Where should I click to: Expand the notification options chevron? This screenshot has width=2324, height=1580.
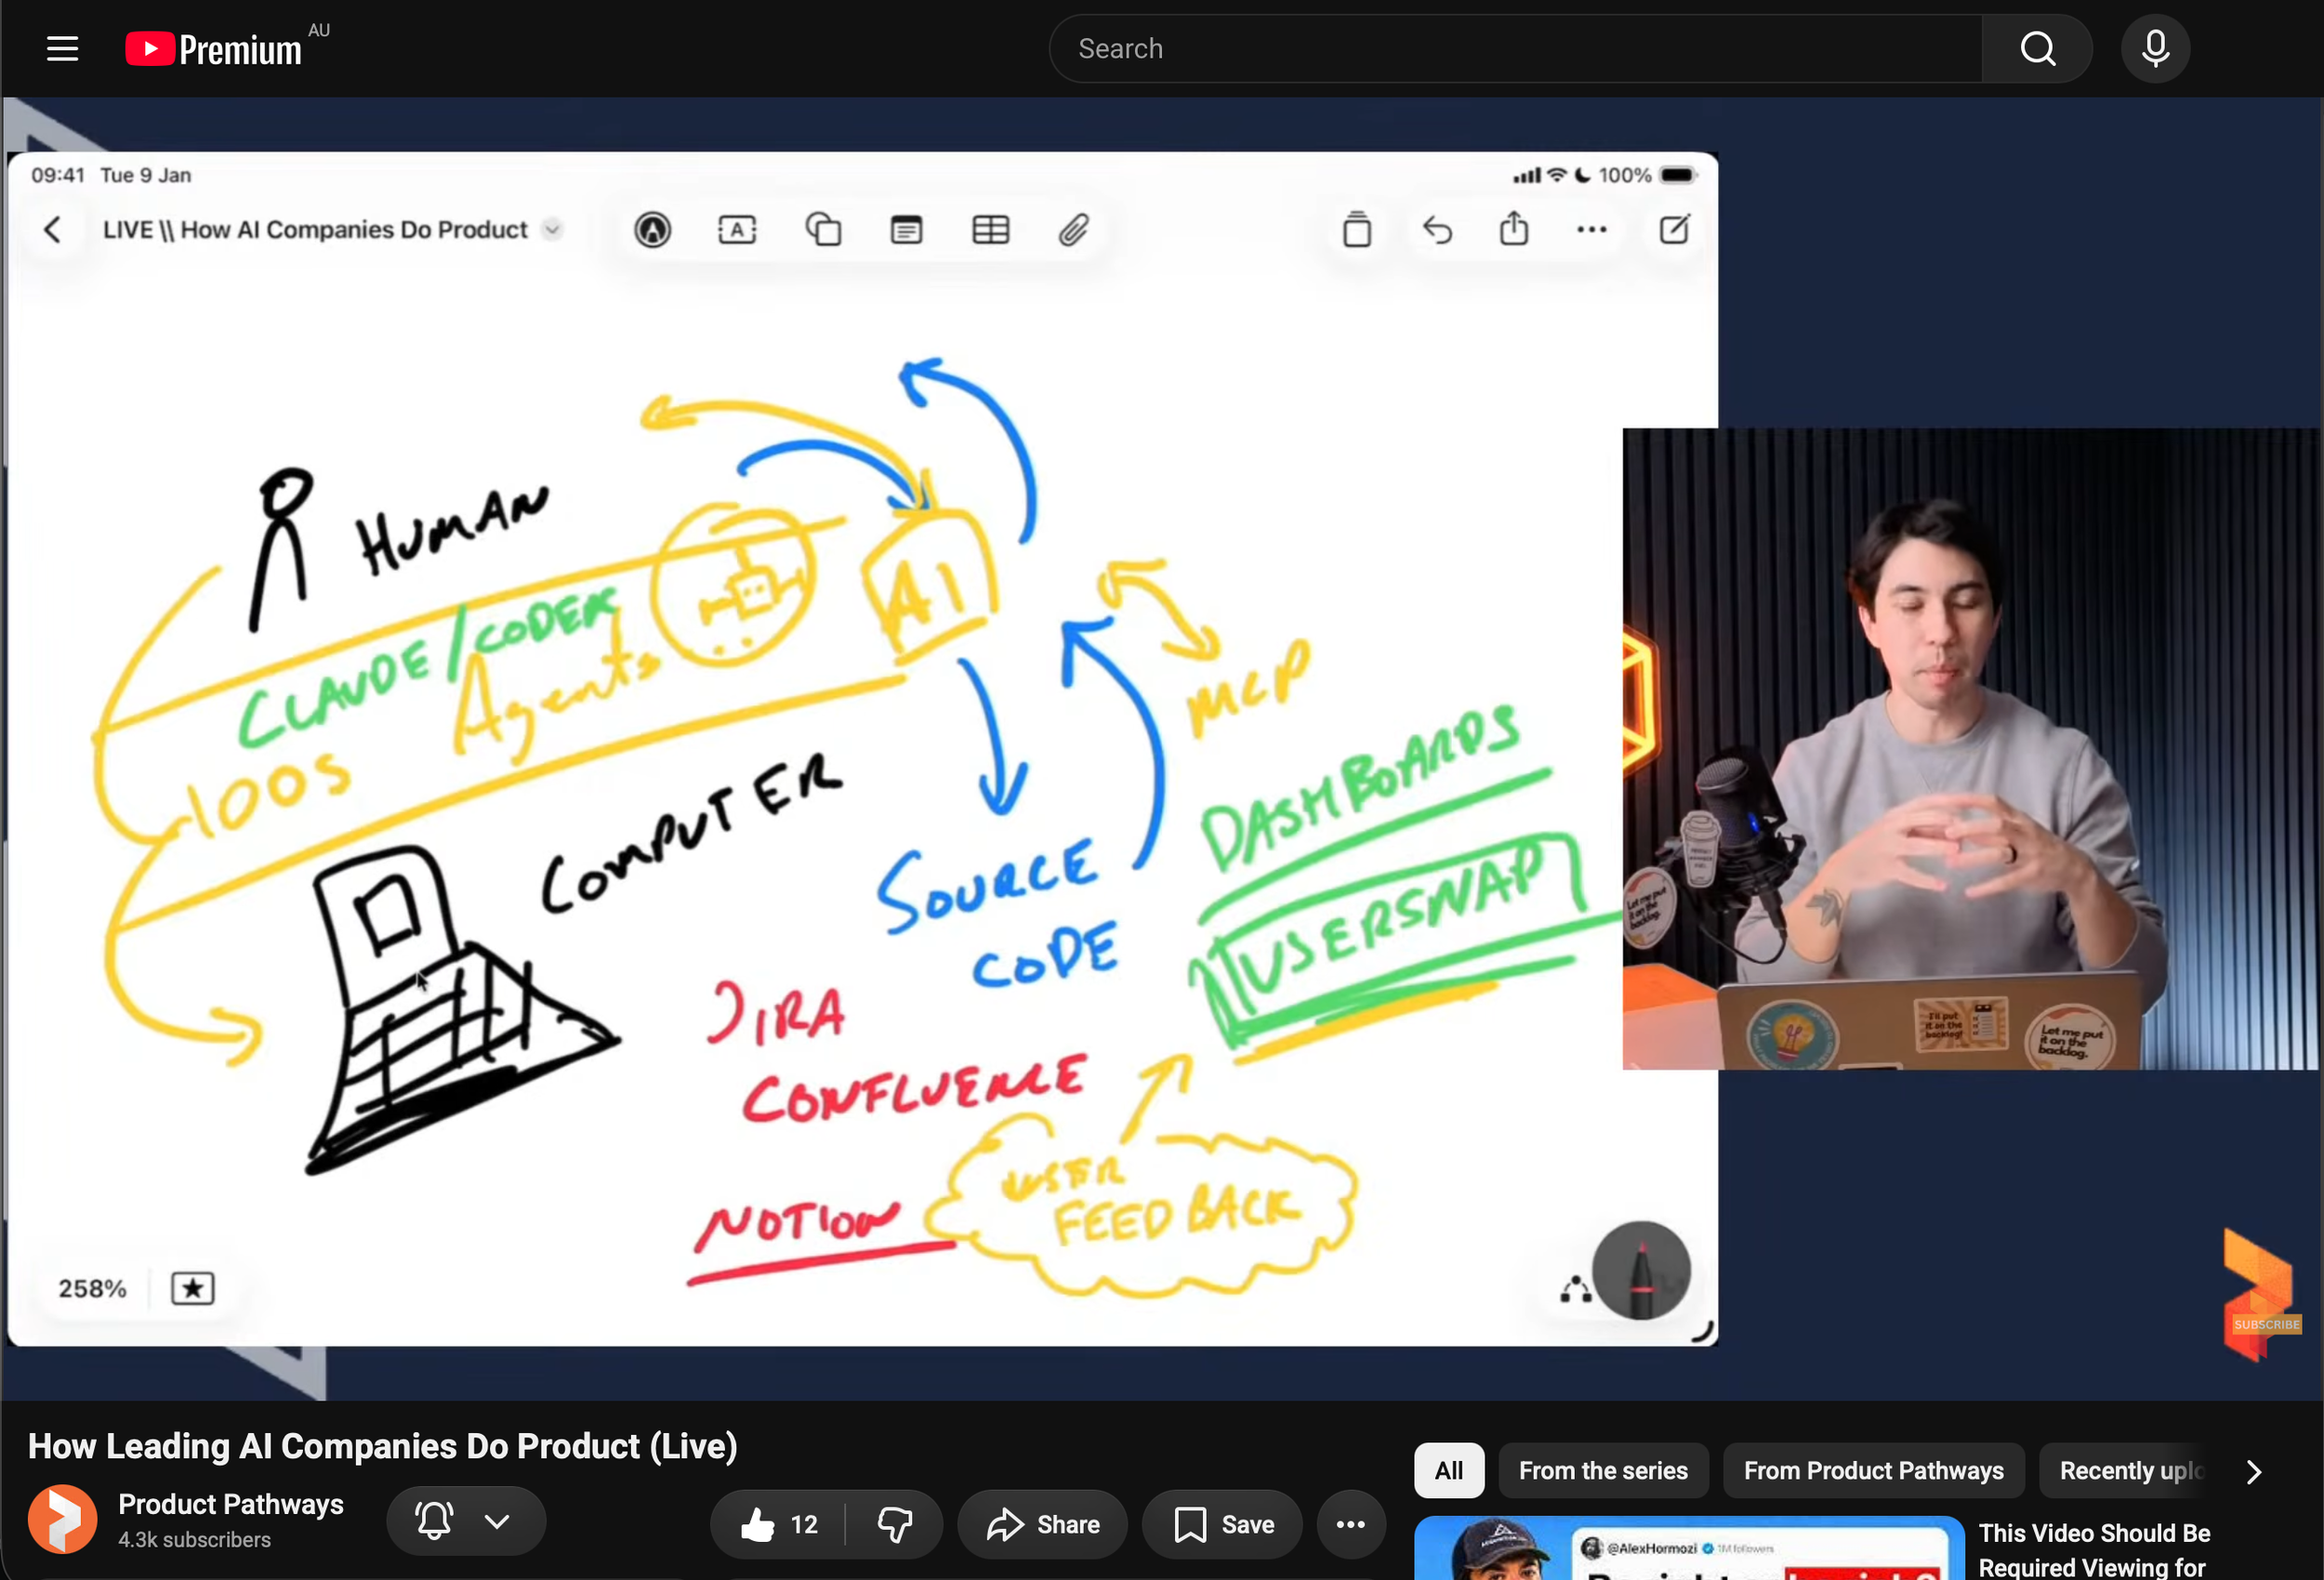pos(497,1521)
